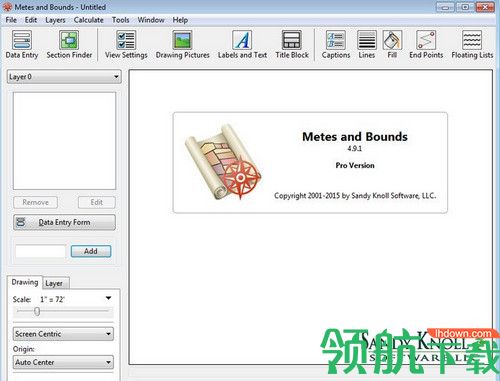Click the Remove button
Viewport: 500px width, 381px height.
click(35, 202)
